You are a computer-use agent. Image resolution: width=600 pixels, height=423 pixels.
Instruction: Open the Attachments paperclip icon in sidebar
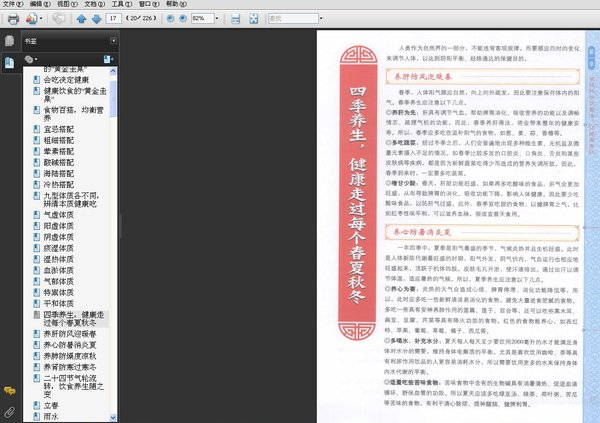(10, 412)
